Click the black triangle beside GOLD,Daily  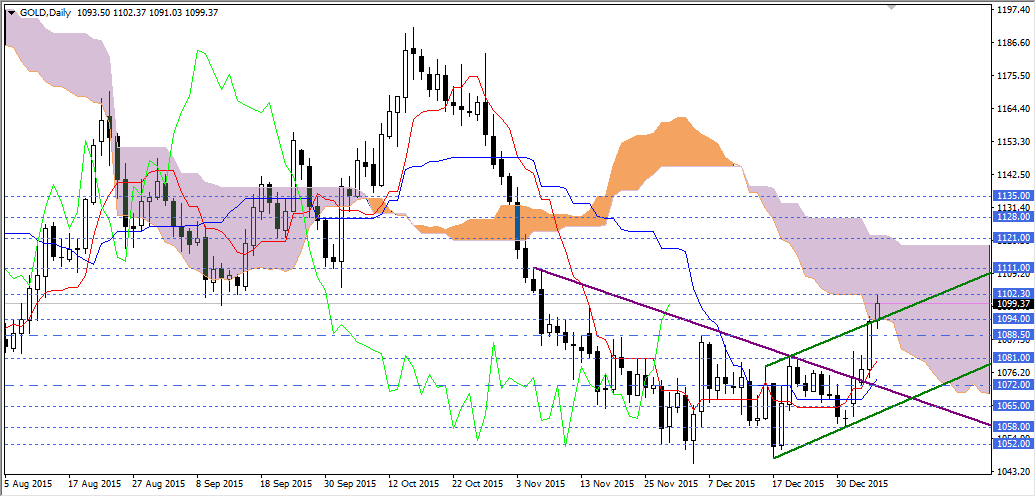click(11, 12)
